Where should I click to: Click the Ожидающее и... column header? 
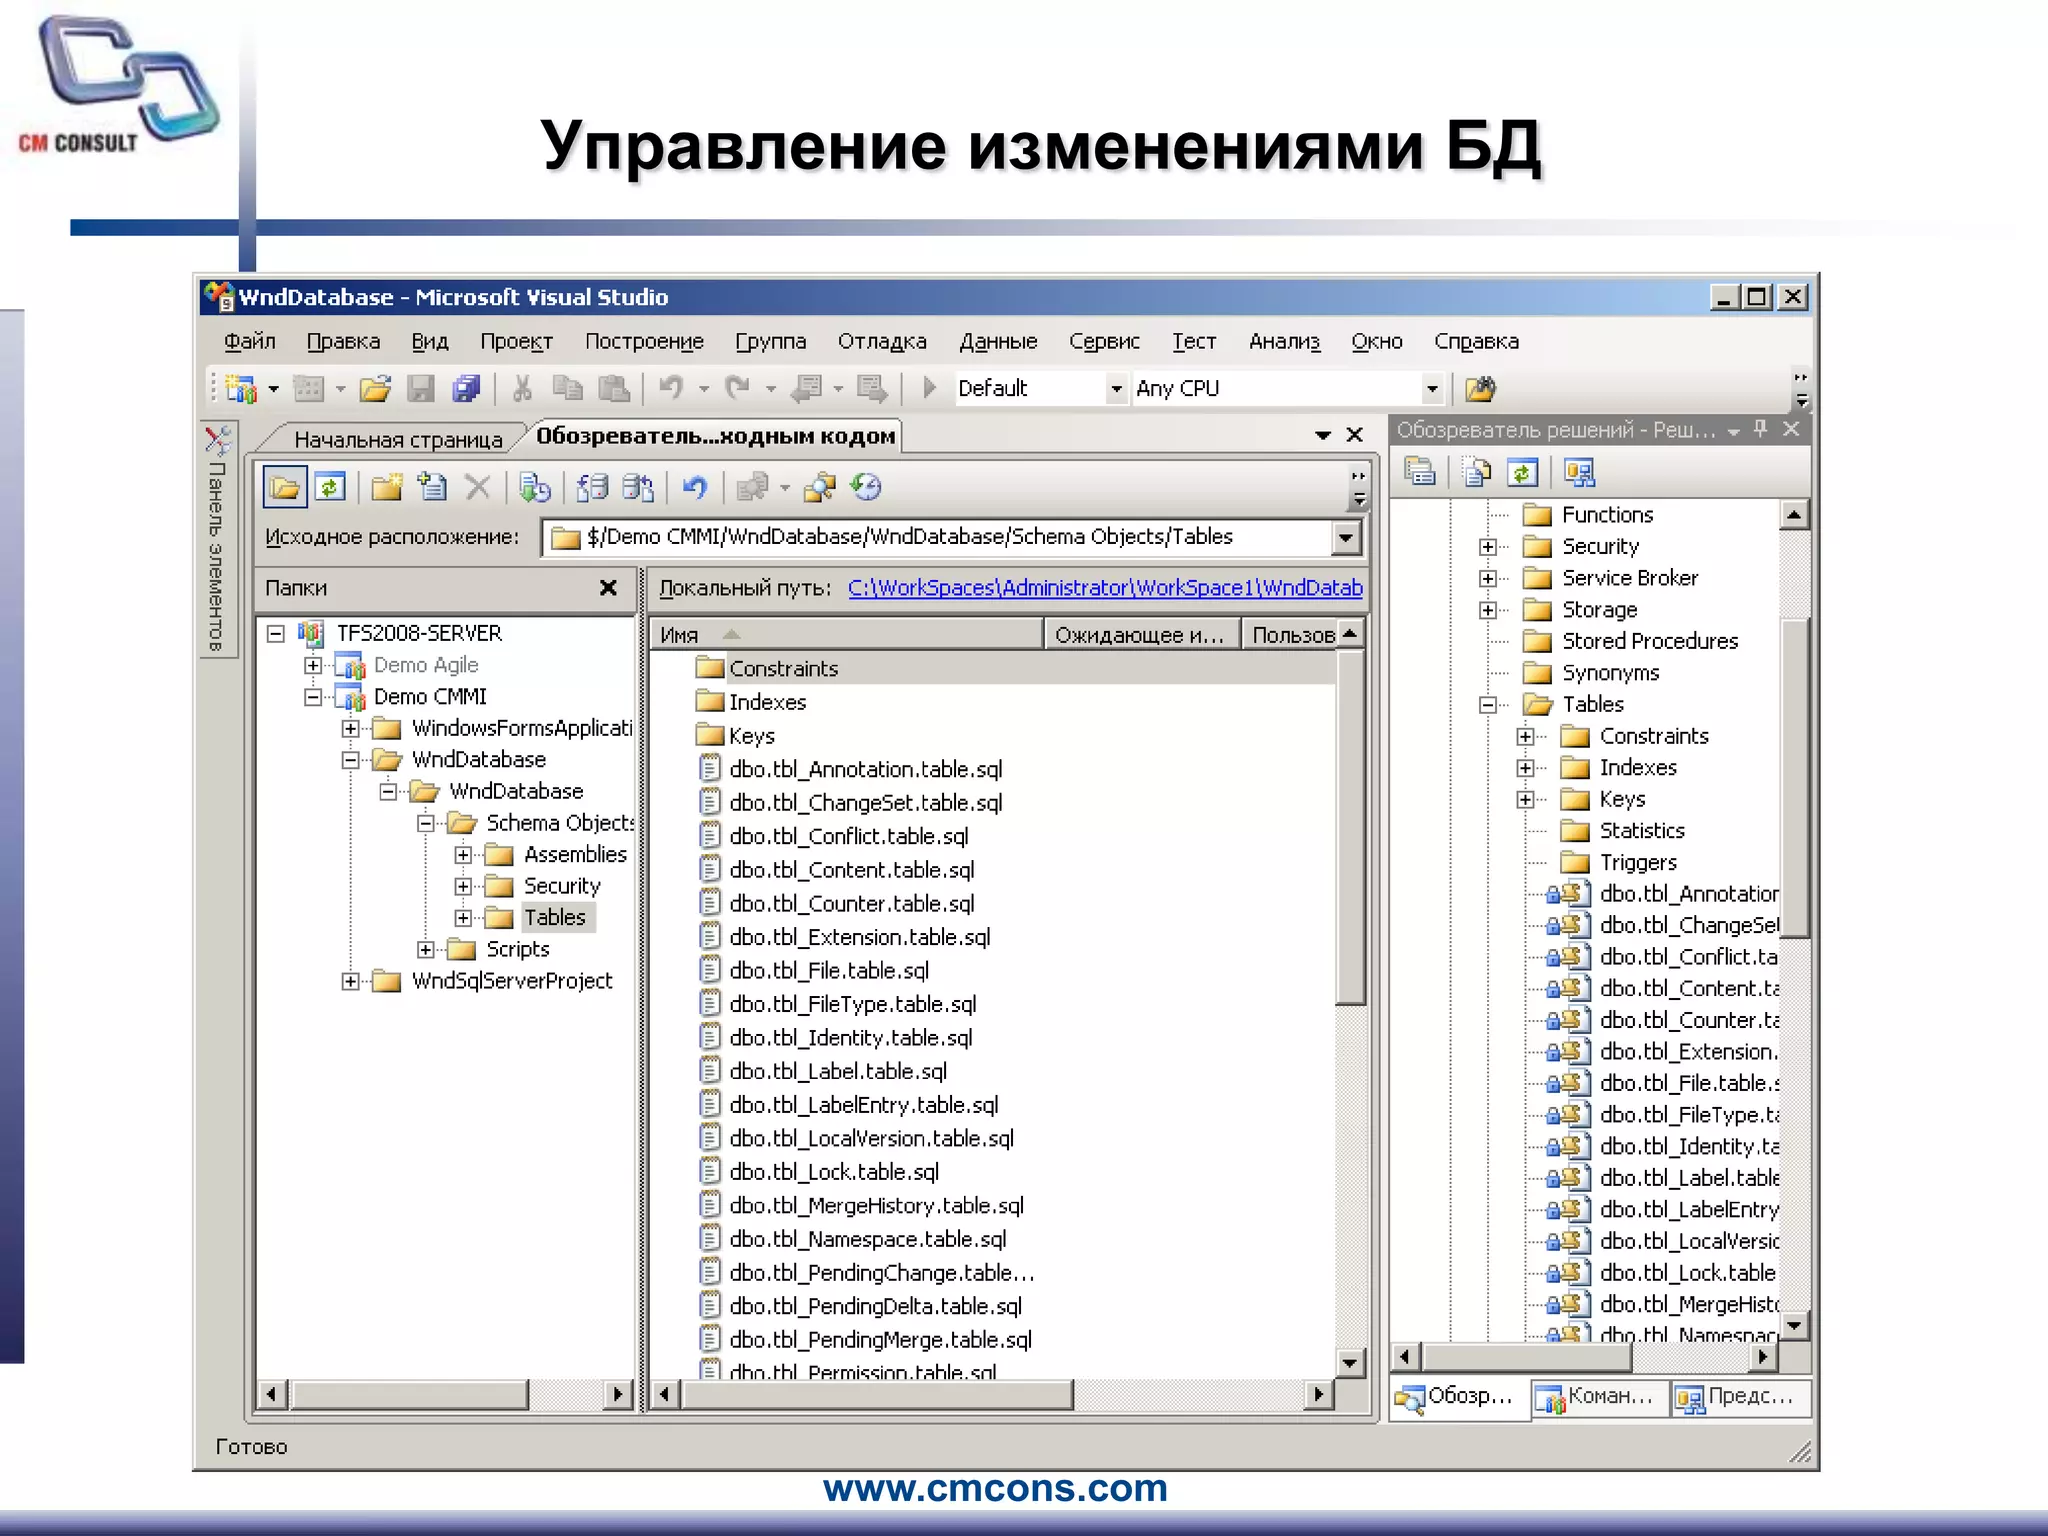(x=1141, y=634)
